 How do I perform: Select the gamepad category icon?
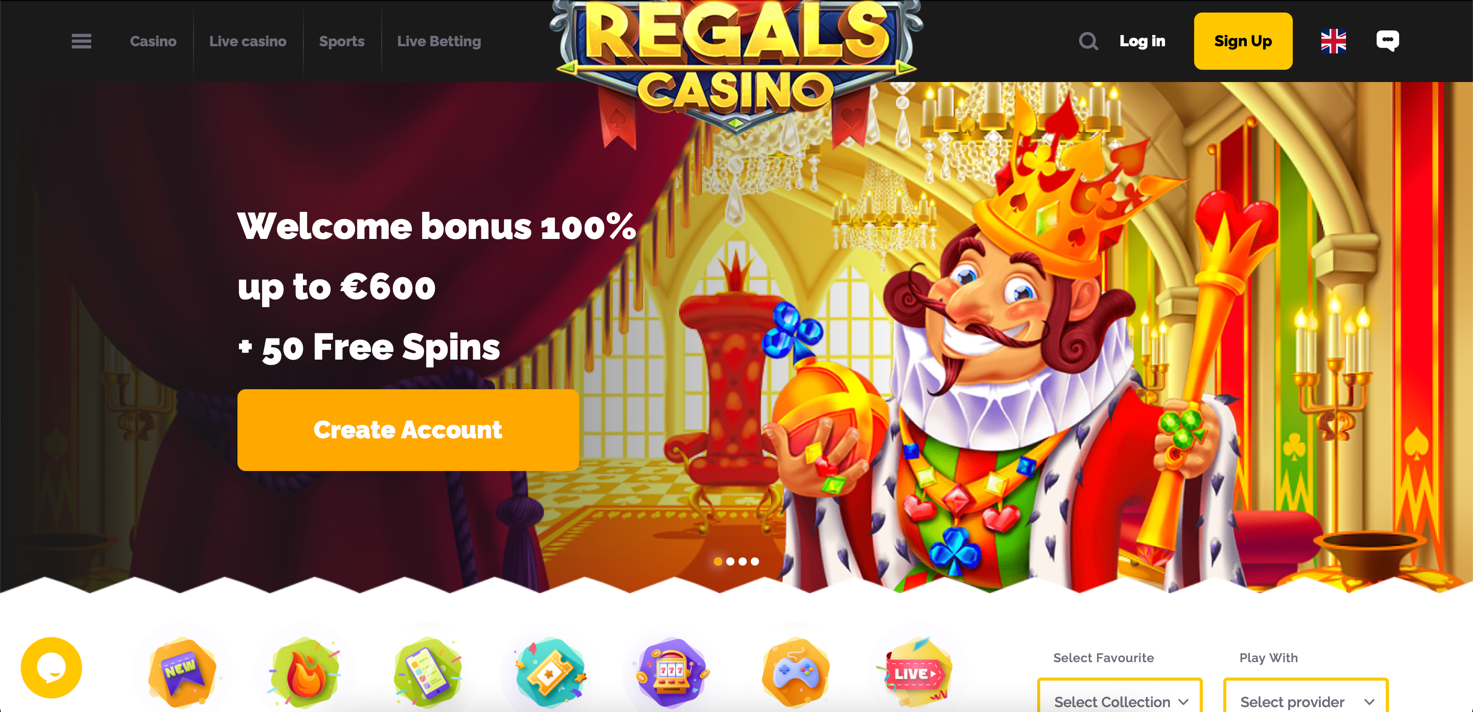[796, 673]
